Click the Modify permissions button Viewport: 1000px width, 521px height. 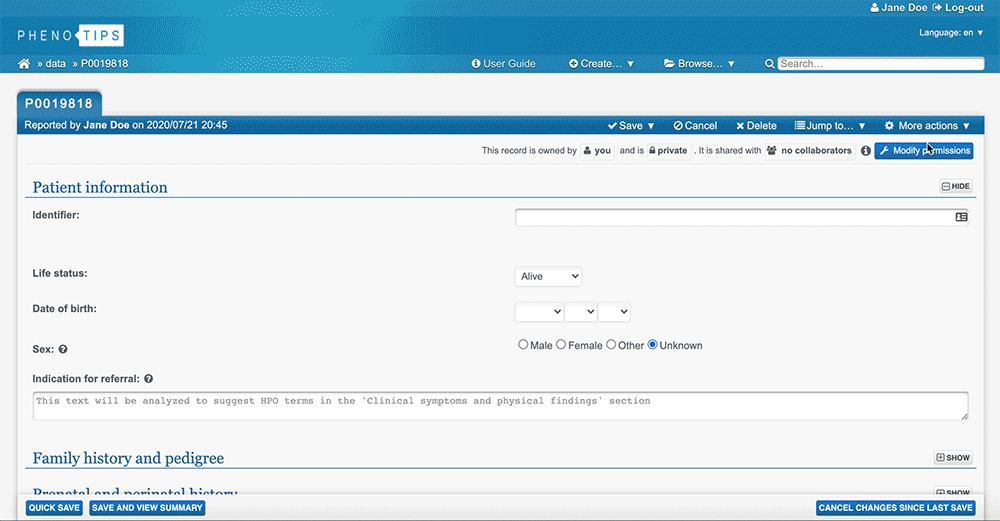[924, 150]
